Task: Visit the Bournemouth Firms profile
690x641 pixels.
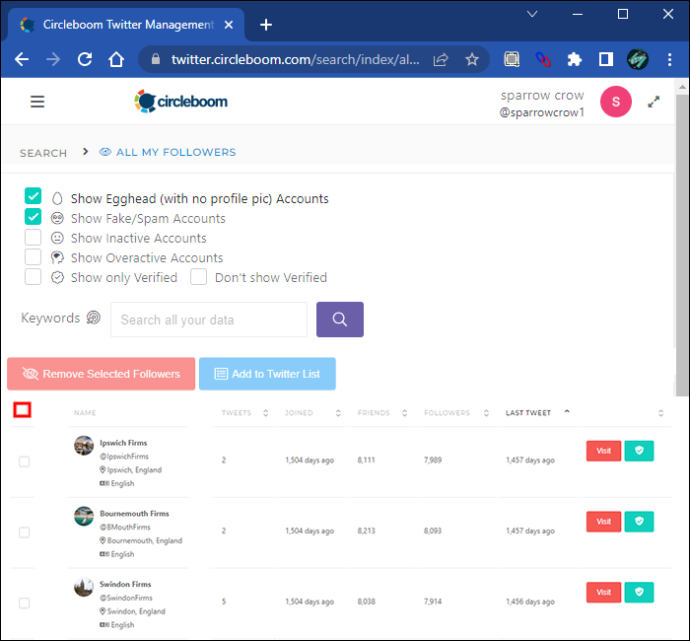Action: coord(603,521)
